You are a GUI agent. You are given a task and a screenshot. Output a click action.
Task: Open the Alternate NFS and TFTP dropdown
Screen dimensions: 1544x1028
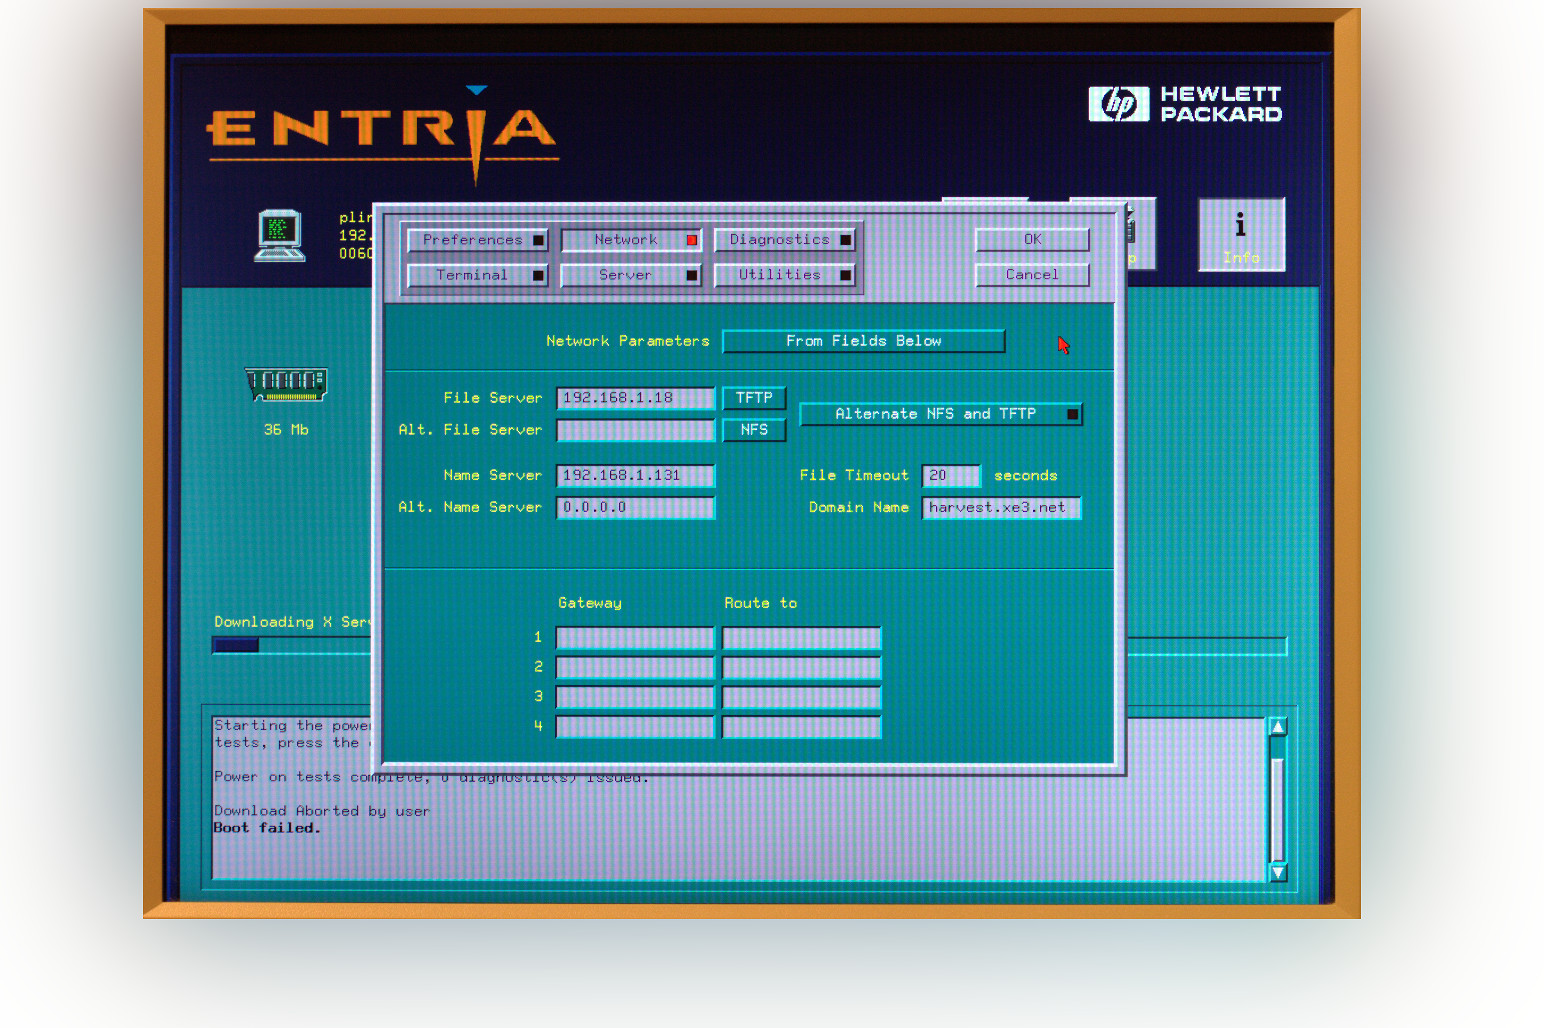pyautogui.click(x=940, y=414)
